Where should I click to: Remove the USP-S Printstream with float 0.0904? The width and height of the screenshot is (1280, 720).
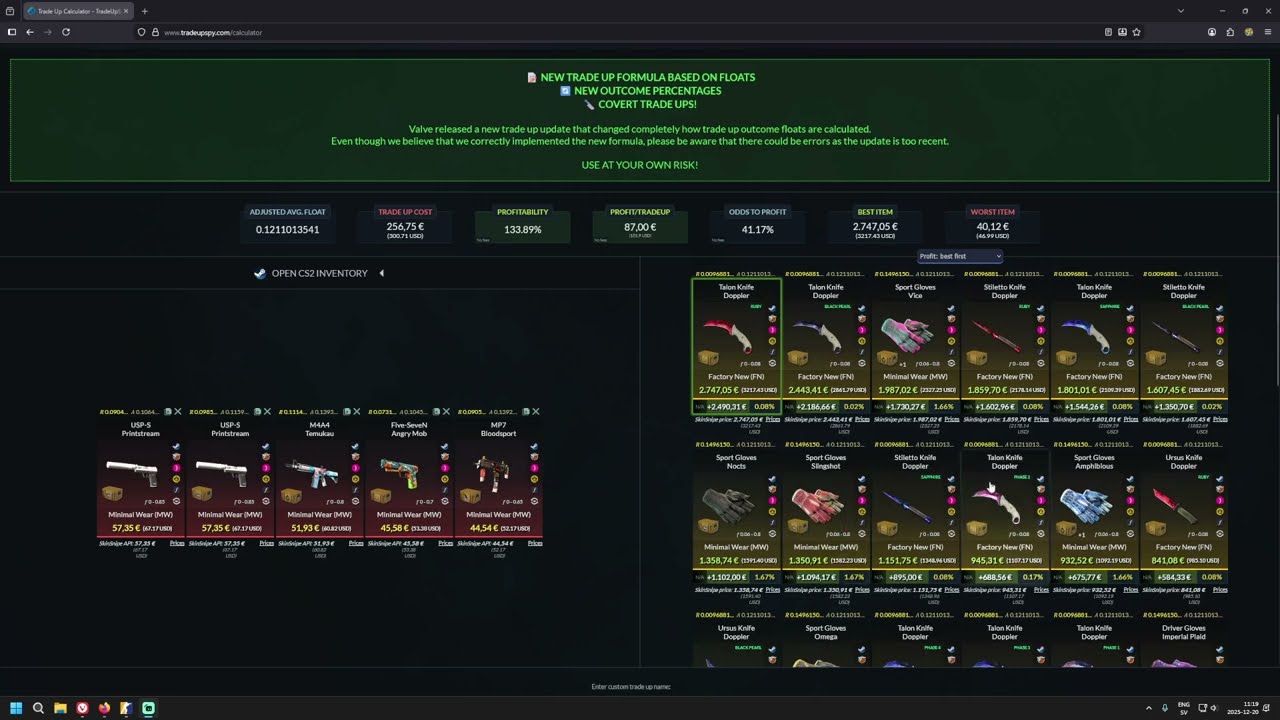[x=178, y=411]
